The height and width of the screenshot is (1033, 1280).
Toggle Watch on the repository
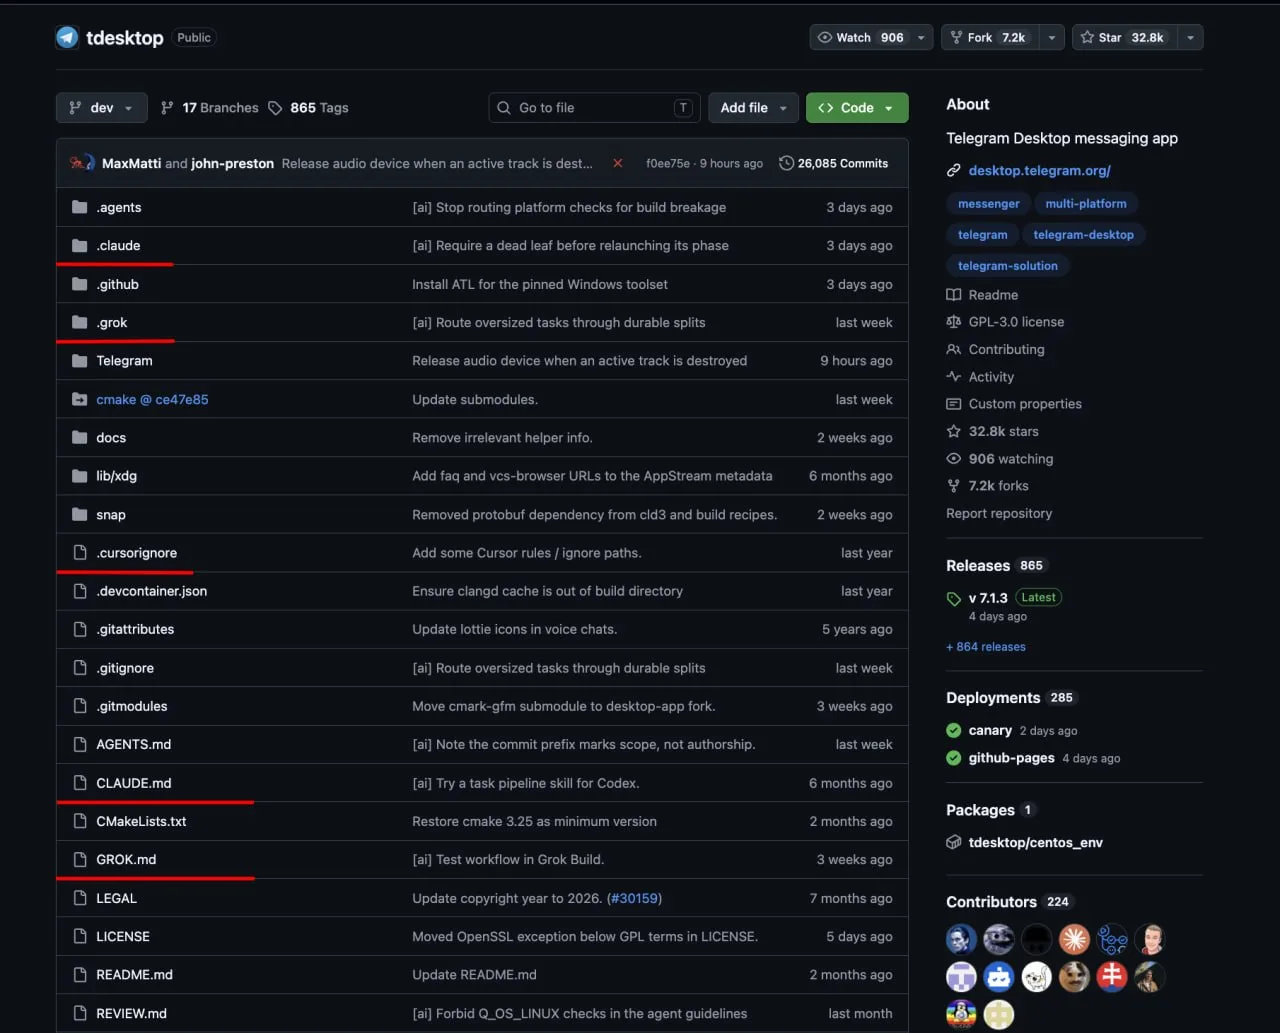(860, 37)
